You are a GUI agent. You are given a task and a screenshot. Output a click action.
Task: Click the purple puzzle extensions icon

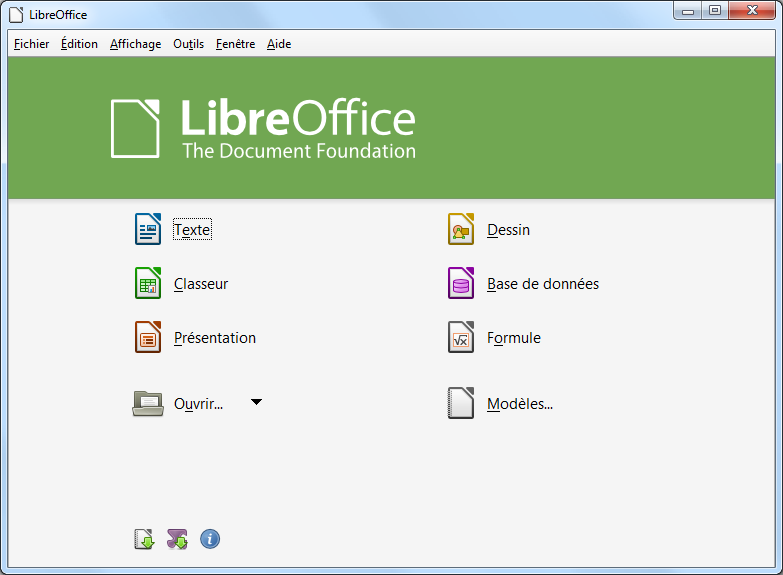pyautogui.click(x=177, y=539)
